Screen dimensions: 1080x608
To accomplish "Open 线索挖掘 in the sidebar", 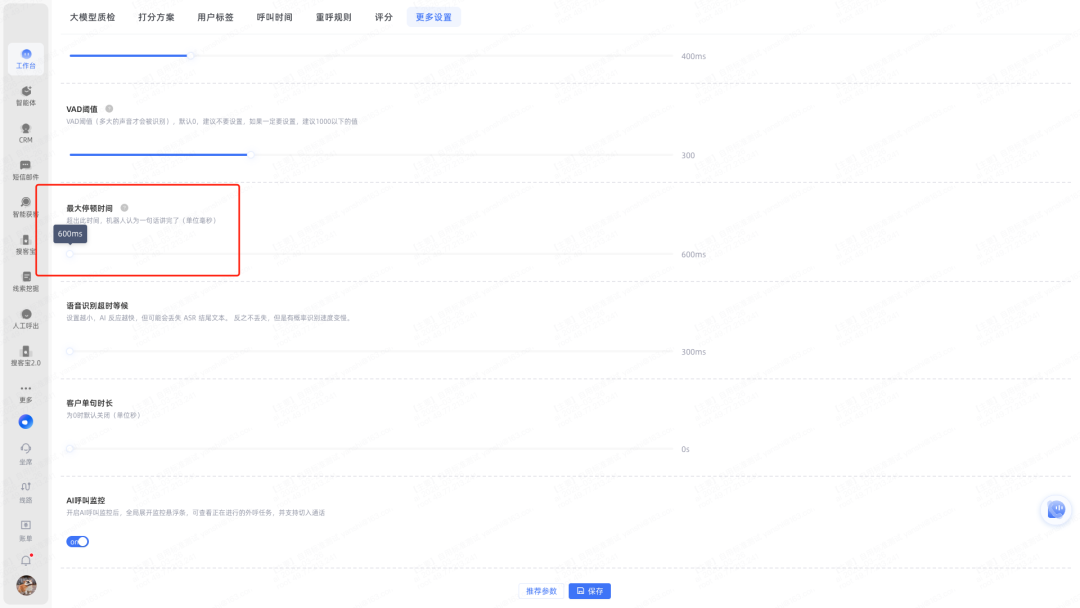I will [x=26, y=281].
